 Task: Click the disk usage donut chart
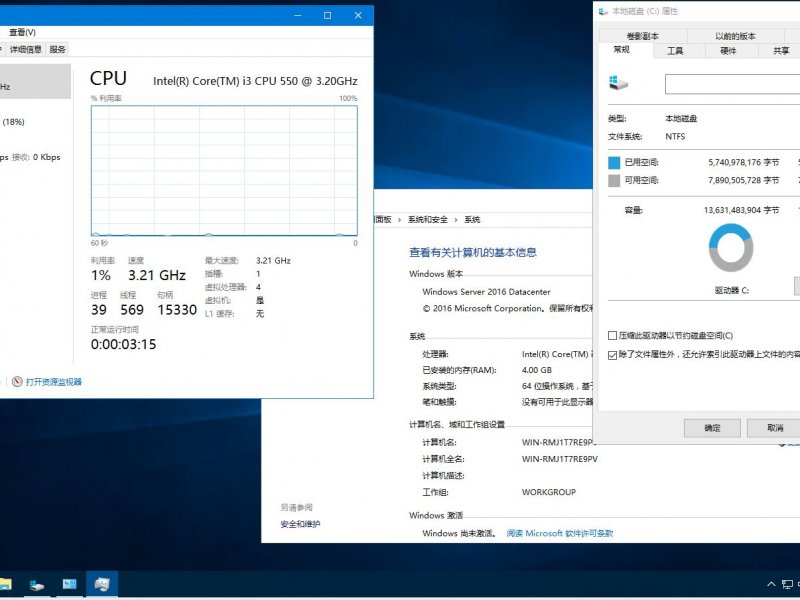tap(731, 248)
